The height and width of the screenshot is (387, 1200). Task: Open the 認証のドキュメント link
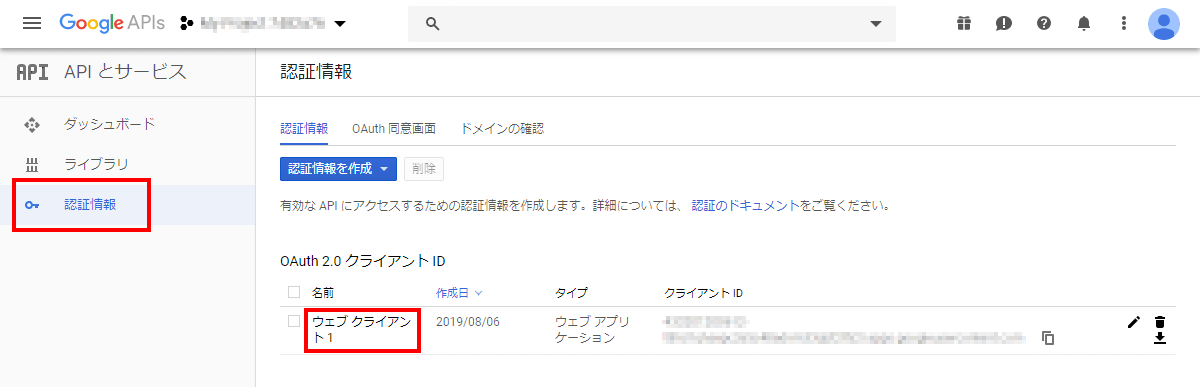coord(746,206)
